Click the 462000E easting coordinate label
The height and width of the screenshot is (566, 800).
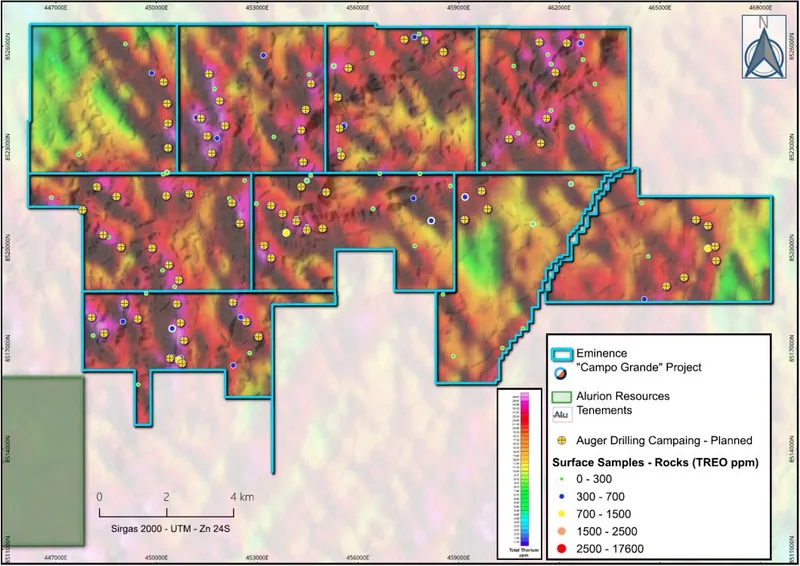pyautogui.click(x=559, y=8)
